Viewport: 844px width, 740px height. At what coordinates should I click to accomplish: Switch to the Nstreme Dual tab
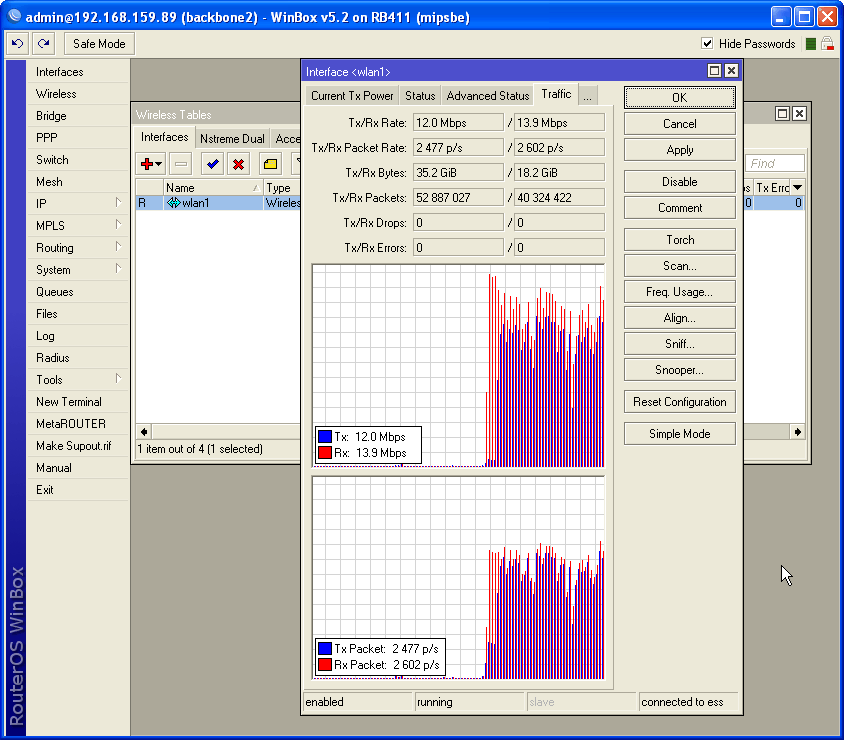232,138
